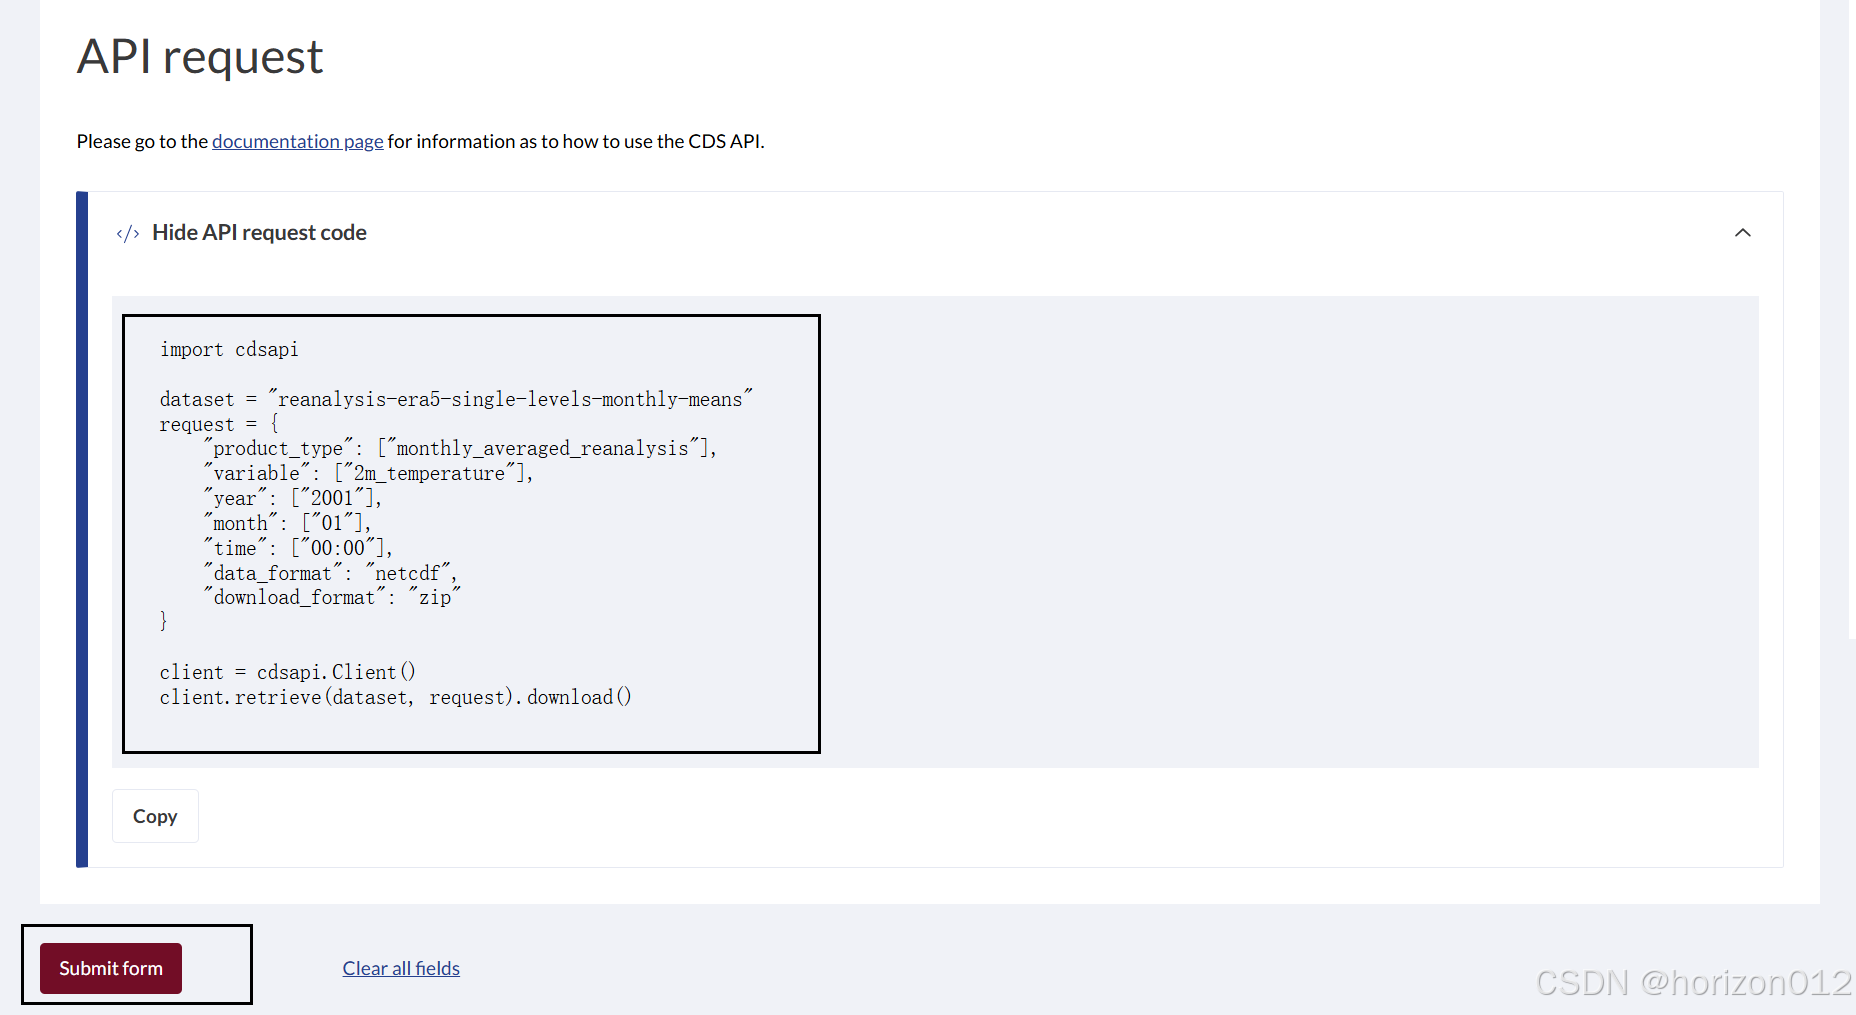This screenshot has height=1015, width=1856.
Task: Click the 'product_type' code line
Action: click(x=460, y=448)
